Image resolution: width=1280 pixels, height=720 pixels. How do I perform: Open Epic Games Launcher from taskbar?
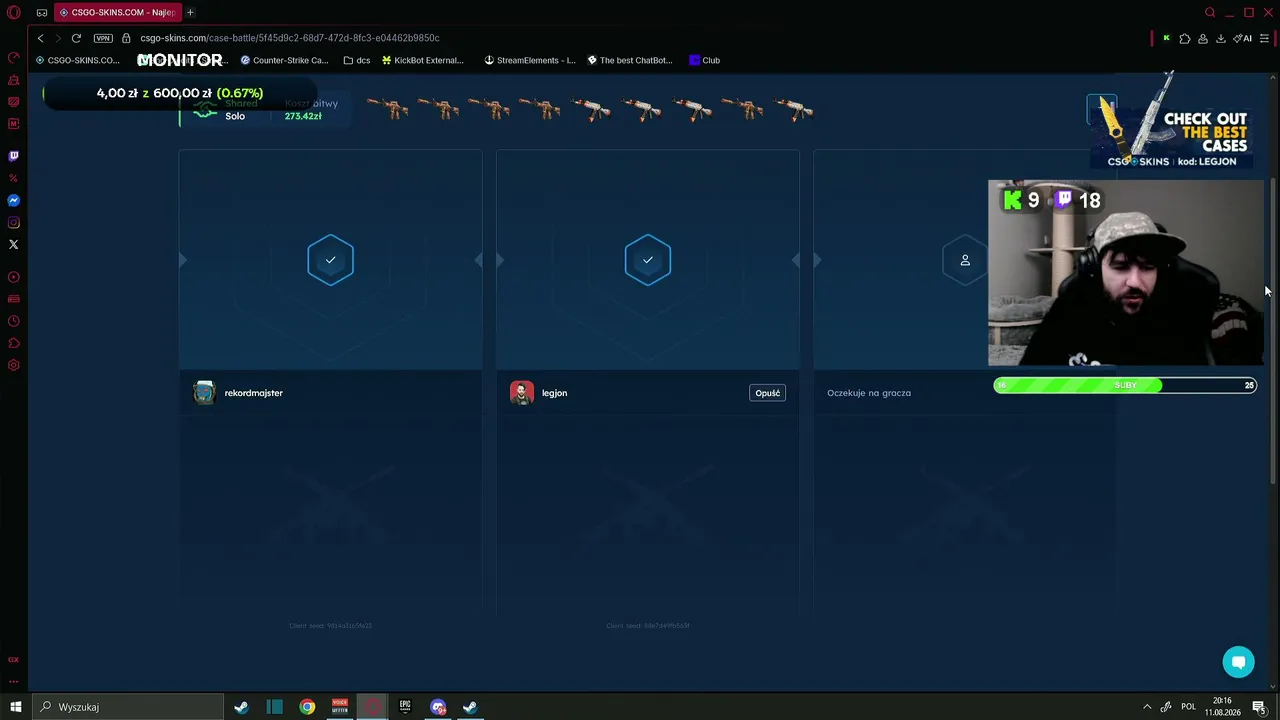click(x=405, y=707)
